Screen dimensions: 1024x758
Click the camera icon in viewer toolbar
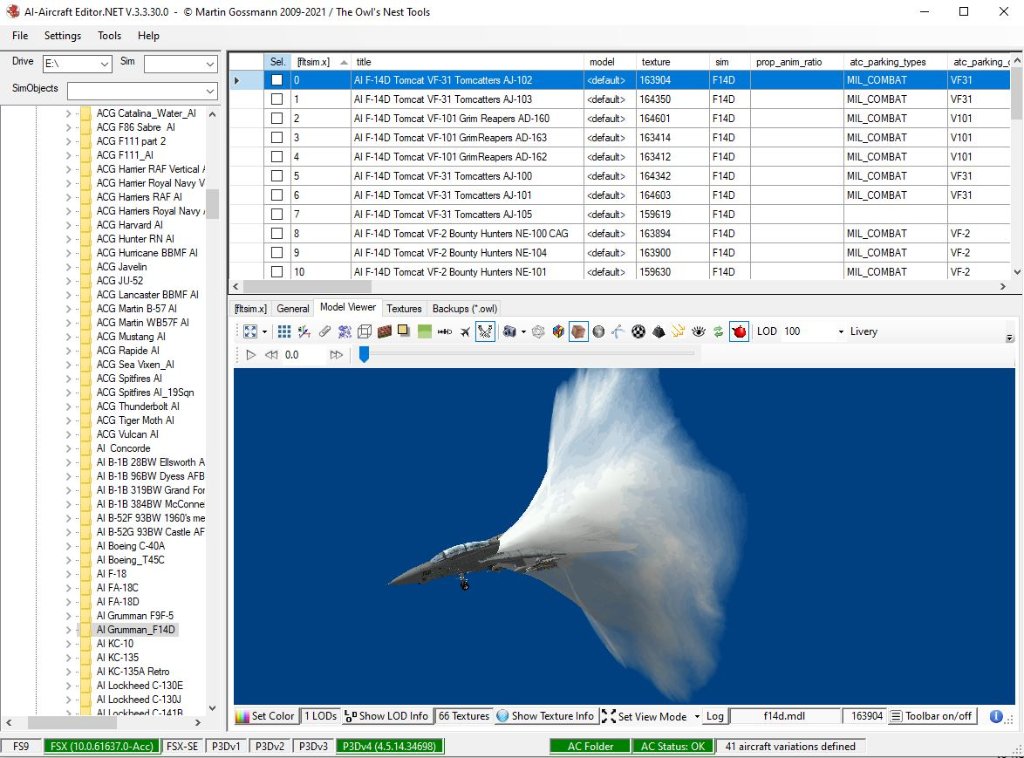(509, 332)
